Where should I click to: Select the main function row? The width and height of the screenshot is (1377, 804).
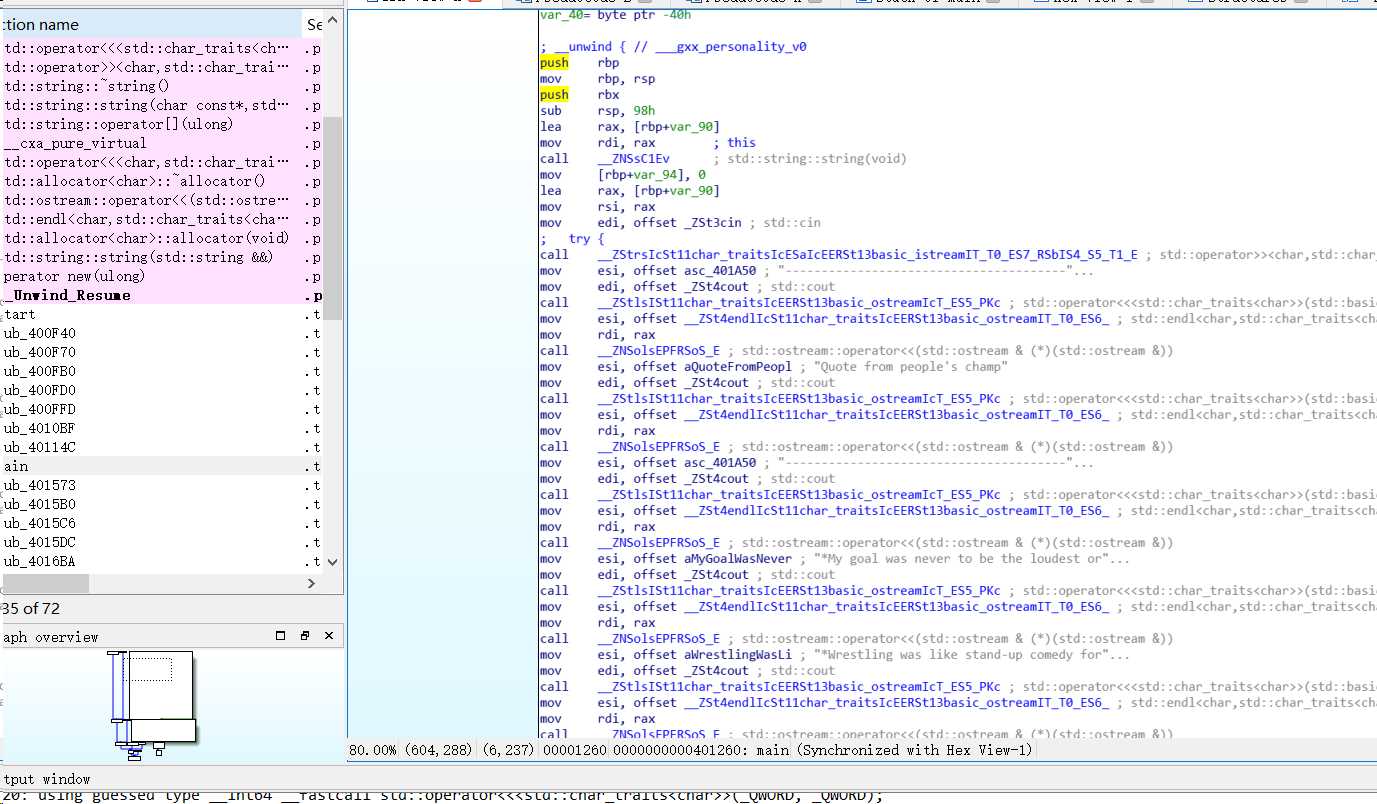click(162, 466)
